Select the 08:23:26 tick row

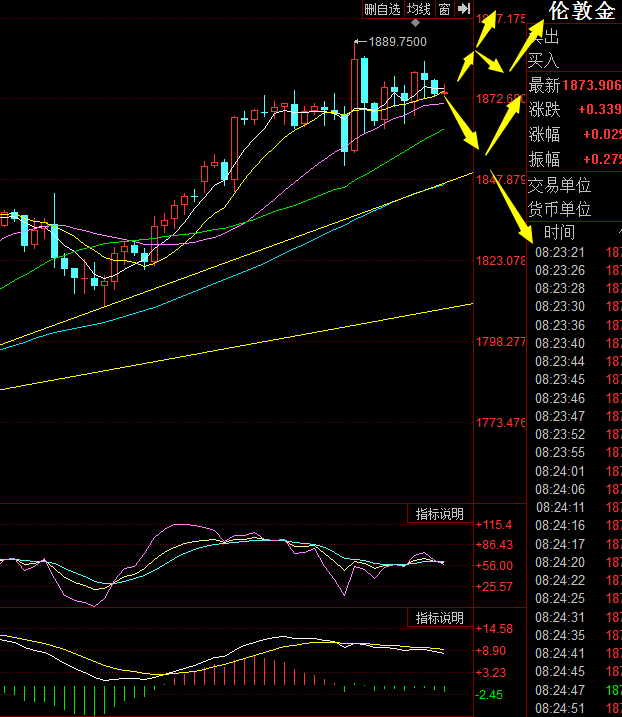[x=578, y=270]
